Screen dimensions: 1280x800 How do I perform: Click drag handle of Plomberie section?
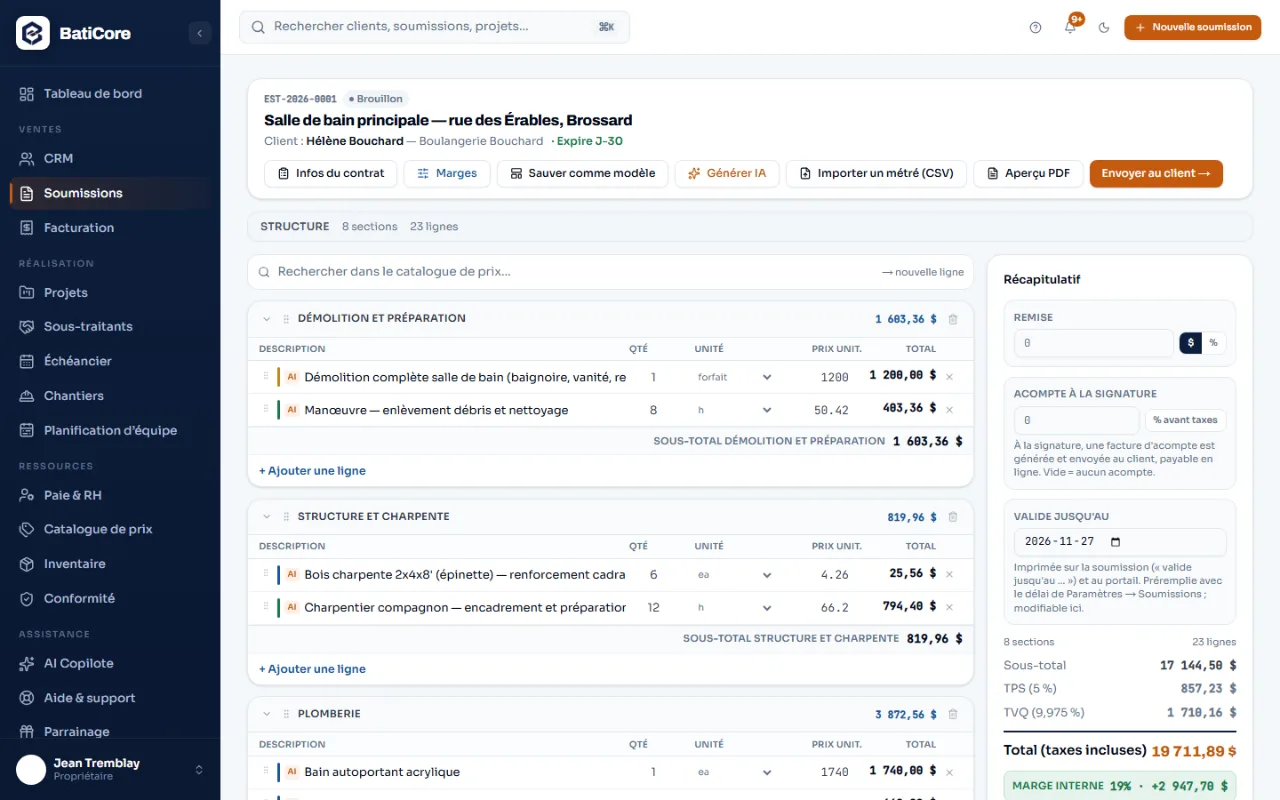coord(286,714)
